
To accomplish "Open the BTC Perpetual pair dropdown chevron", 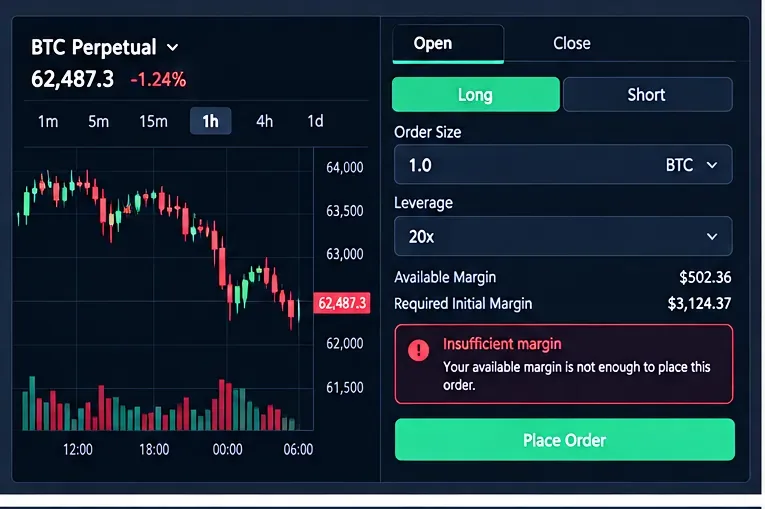I will point(172,48).
